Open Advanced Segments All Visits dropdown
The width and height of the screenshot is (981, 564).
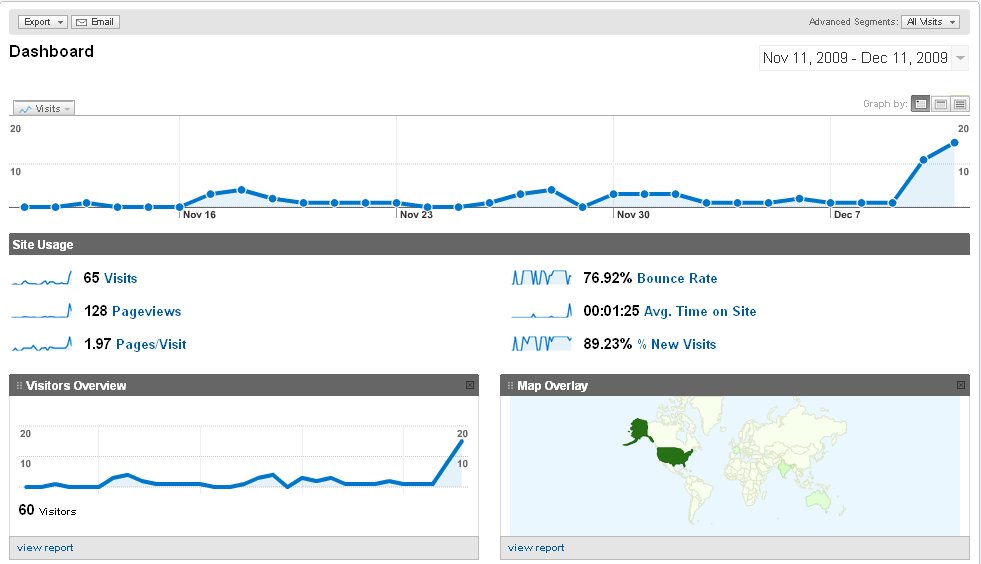coord(930,22)
